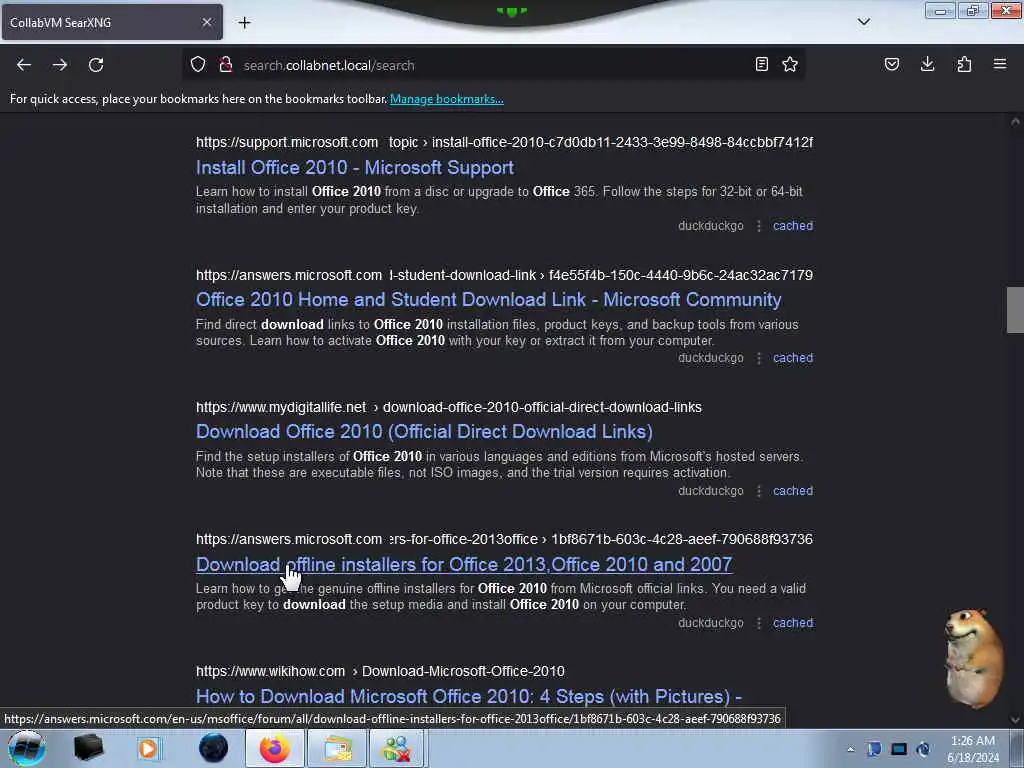This screenshot has height=768, width=1024.
Task: Save page to Pocket
Action: pyautogui.click(x=892, y=65)
